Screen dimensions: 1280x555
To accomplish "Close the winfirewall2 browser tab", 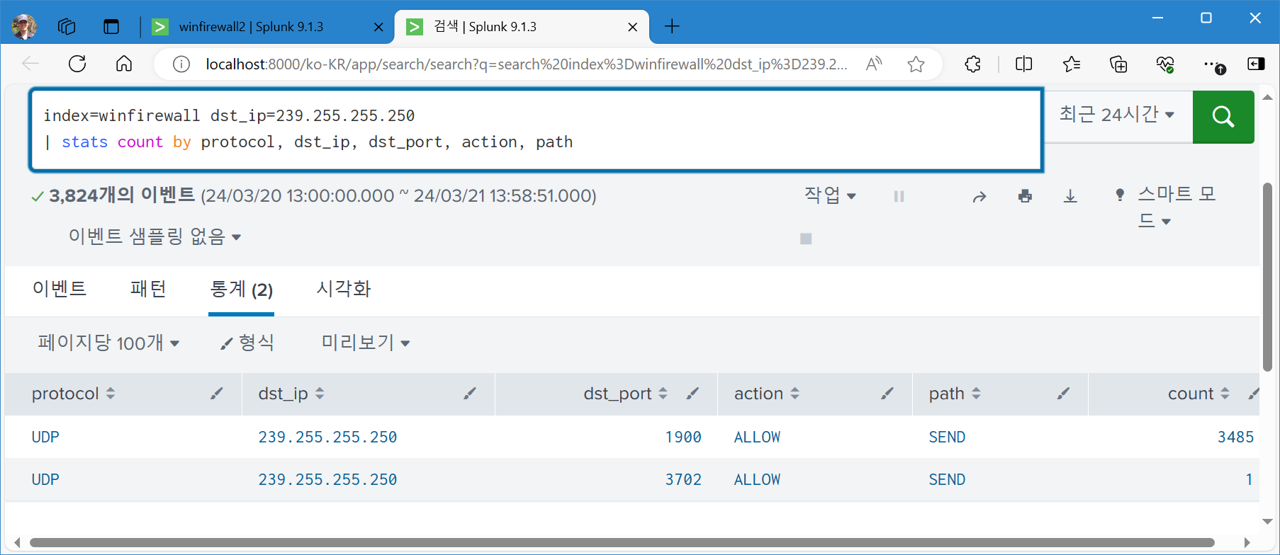I will [x=378, y=27].
